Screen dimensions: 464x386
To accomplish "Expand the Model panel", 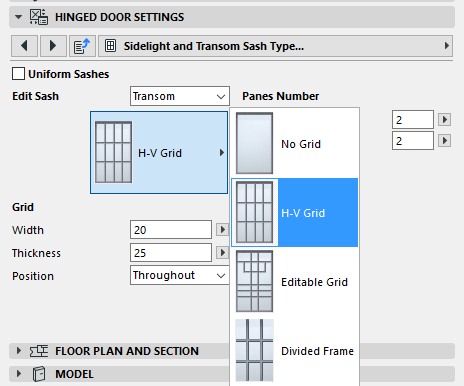I will [19, 374].
